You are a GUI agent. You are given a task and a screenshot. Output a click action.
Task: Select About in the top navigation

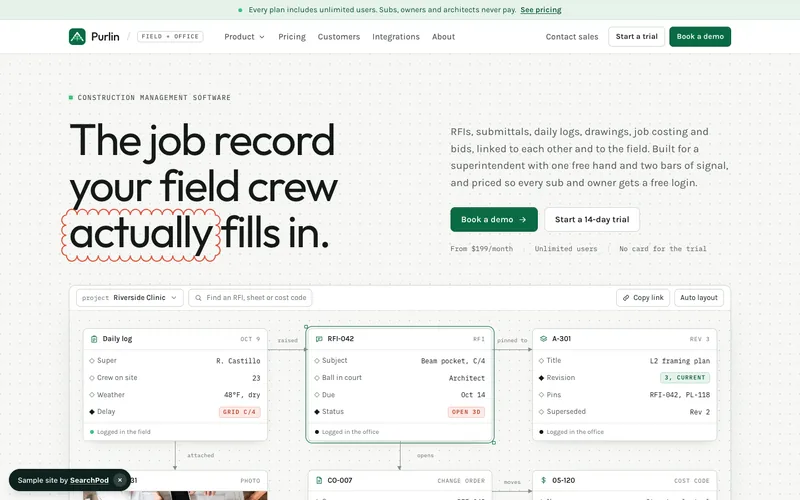[x=443, y=37]
